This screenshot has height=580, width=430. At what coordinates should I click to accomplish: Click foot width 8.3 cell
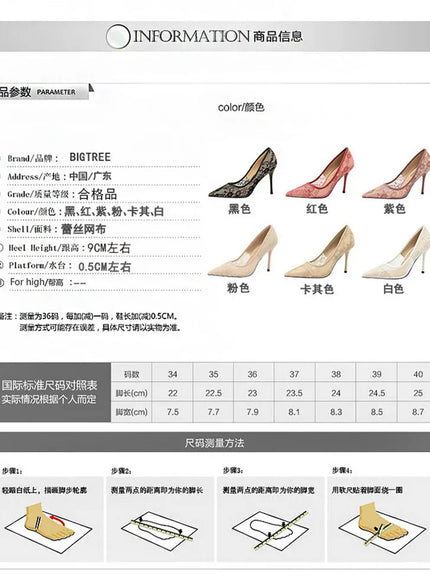336,412
